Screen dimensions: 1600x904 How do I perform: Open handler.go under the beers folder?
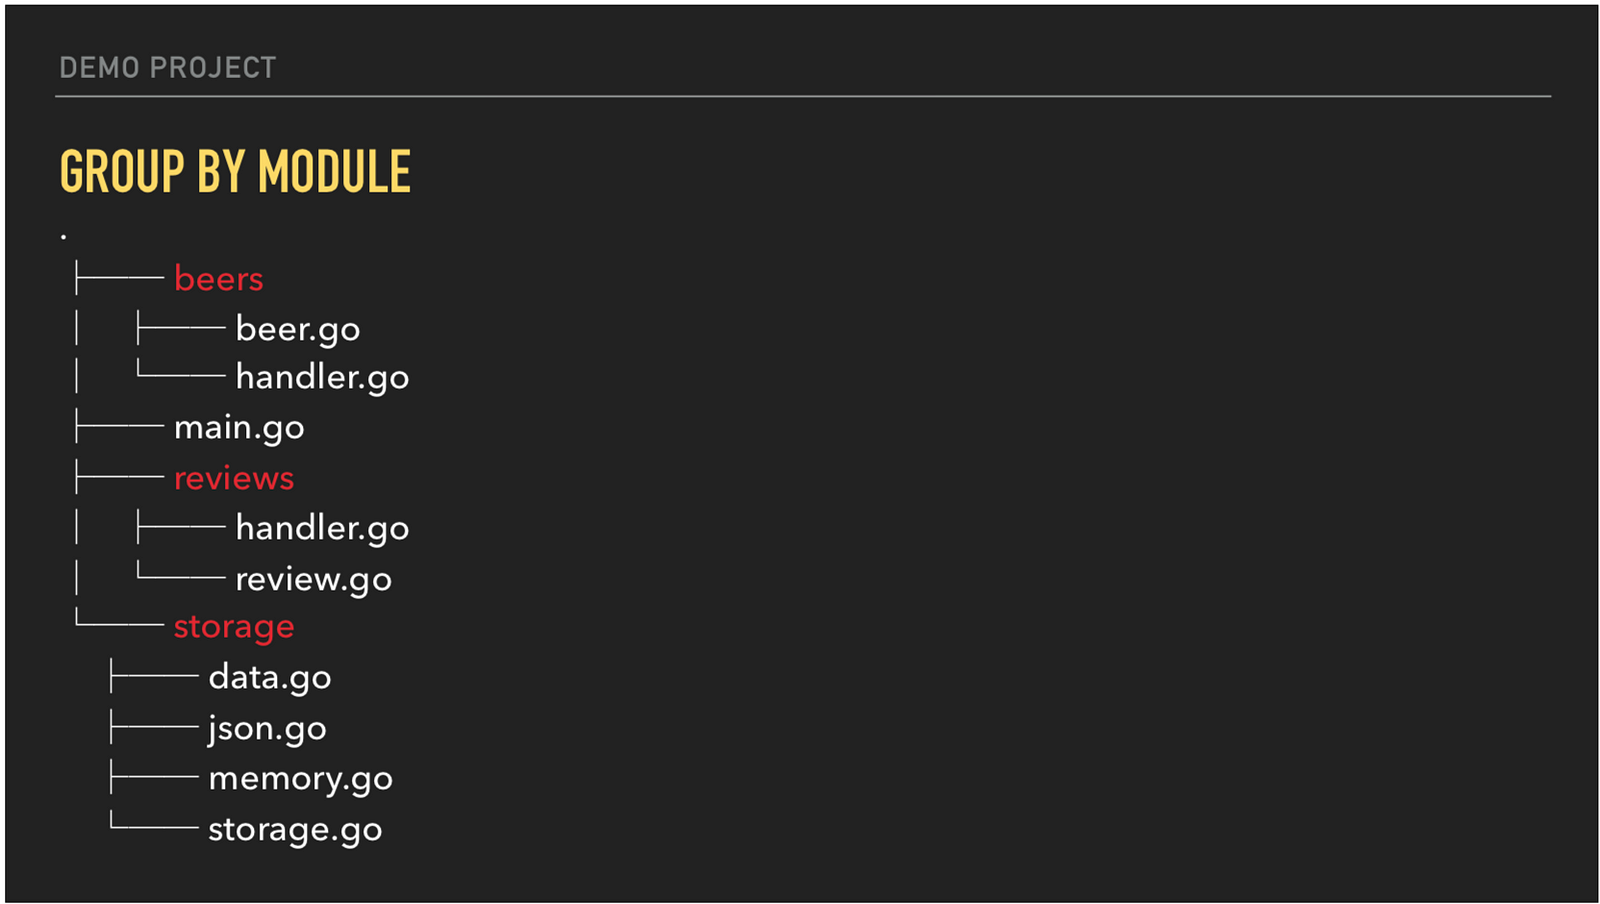(x=322, y=378)
